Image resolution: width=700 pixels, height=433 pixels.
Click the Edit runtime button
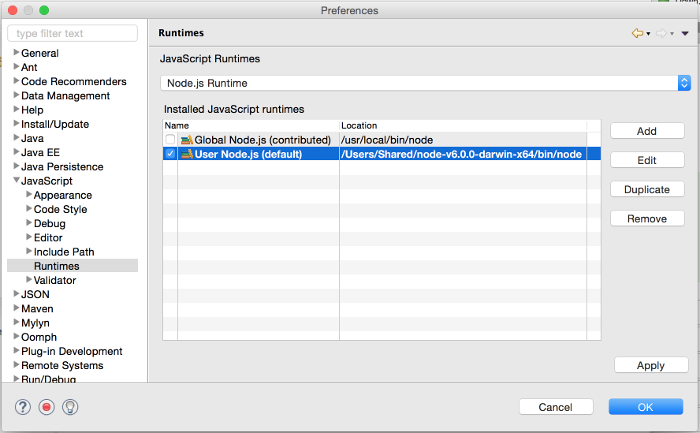[647, 160]
